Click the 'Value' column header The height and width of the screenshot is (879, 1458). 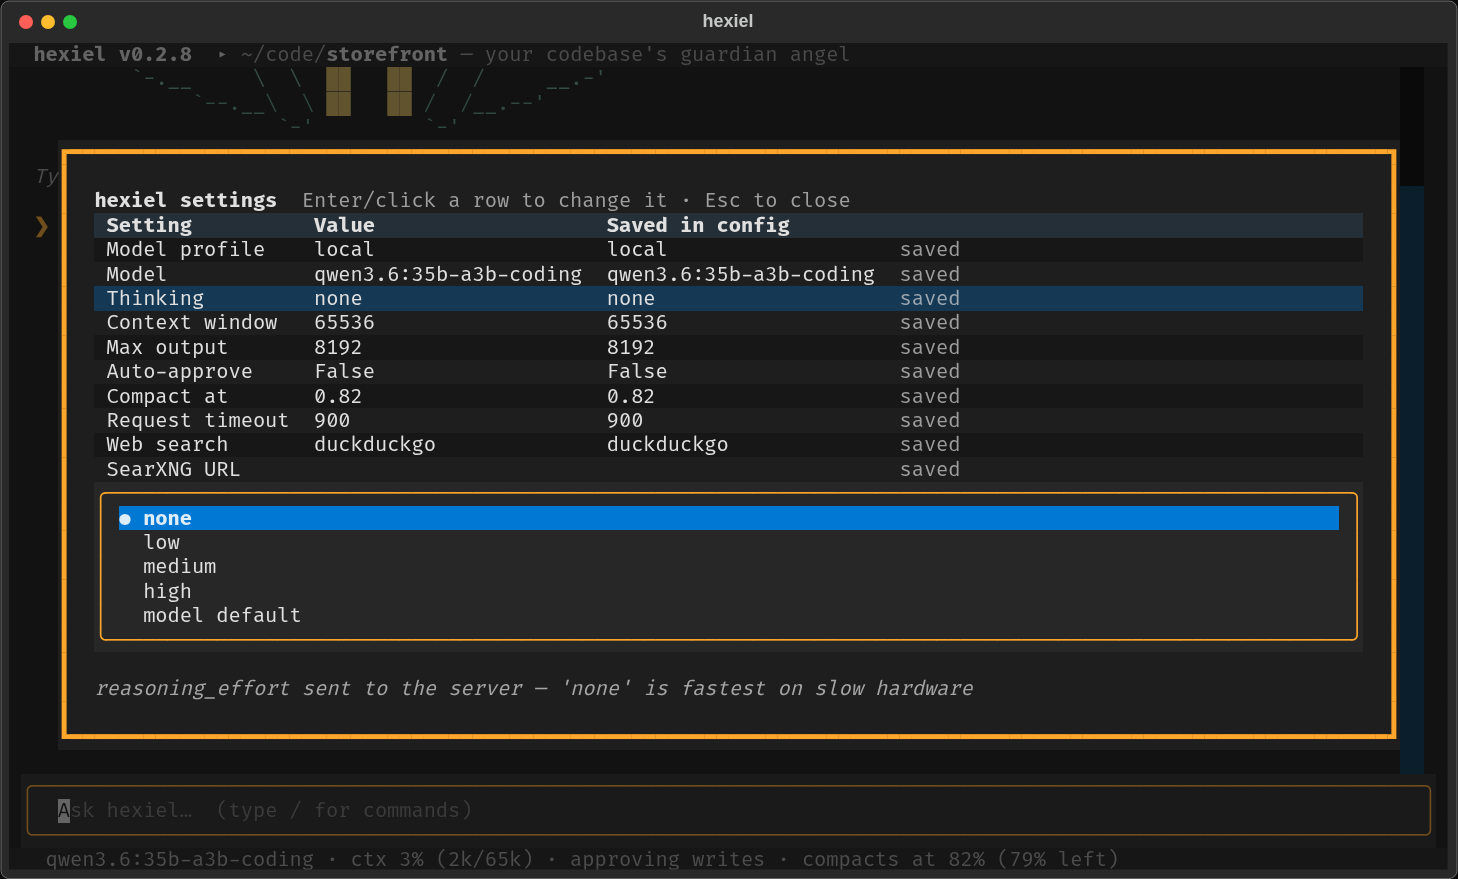pyautogui.click(x=344, y=225)
